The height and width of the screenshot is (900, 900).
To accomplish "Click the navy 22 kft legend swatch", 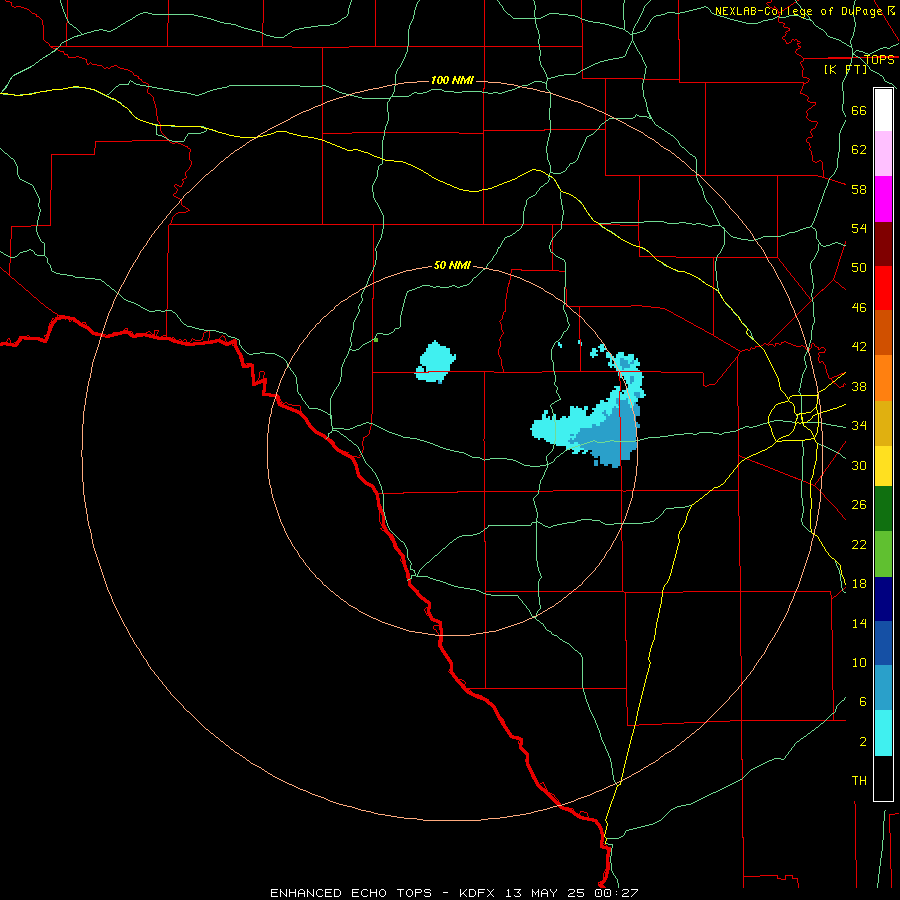I will (x=883, y=599).
